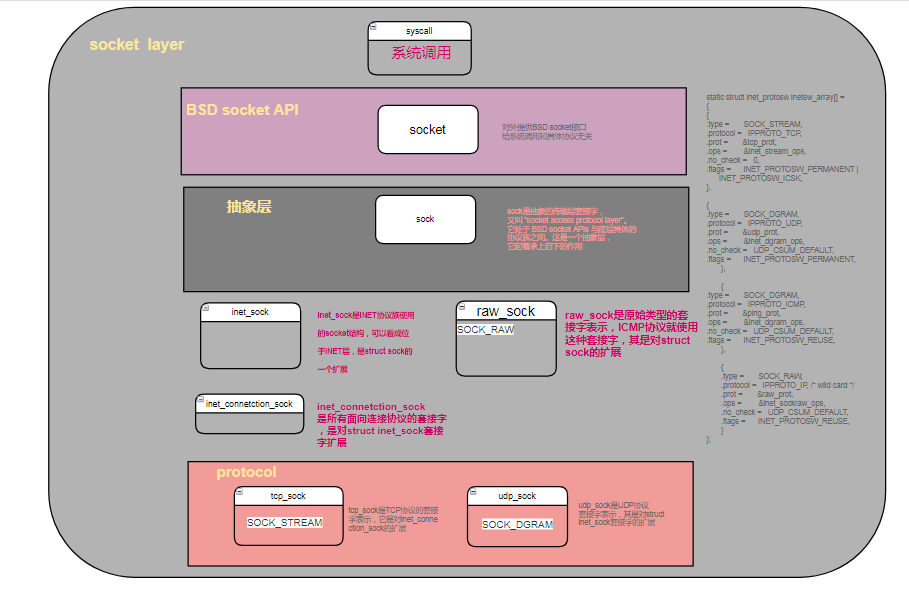Click the '.ops = &inet_sockraw_ops,' code line
Image resolution: width=909 pixels, height=594 pixels.
tap(773, 403)
